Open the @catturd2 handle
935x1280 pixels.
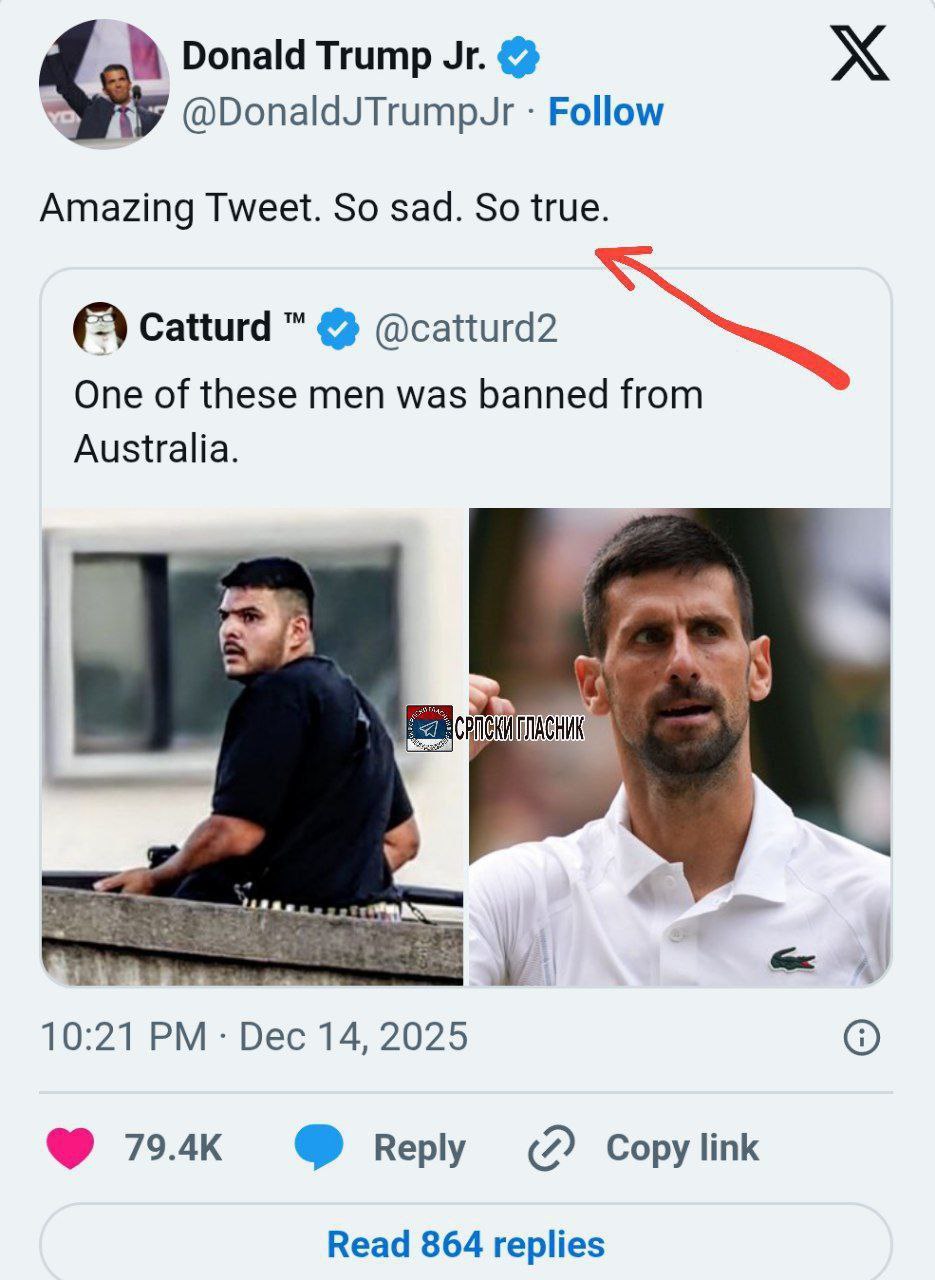[465, 328]
